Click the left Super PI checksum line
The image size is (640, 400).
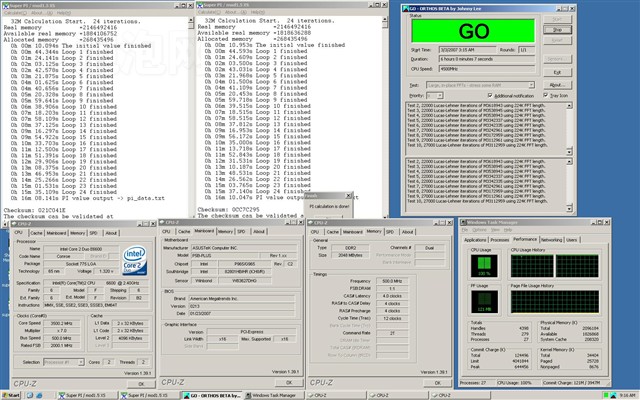[35, 210]
